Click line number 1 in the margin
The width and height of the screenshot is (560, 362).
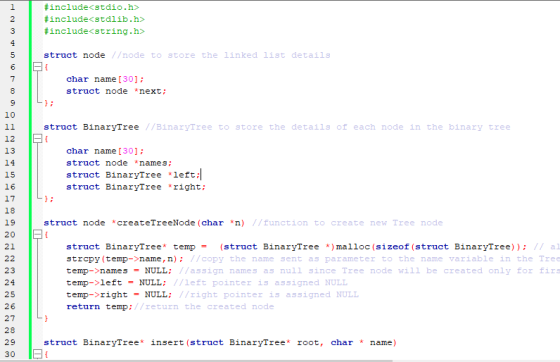pos(12,7)
